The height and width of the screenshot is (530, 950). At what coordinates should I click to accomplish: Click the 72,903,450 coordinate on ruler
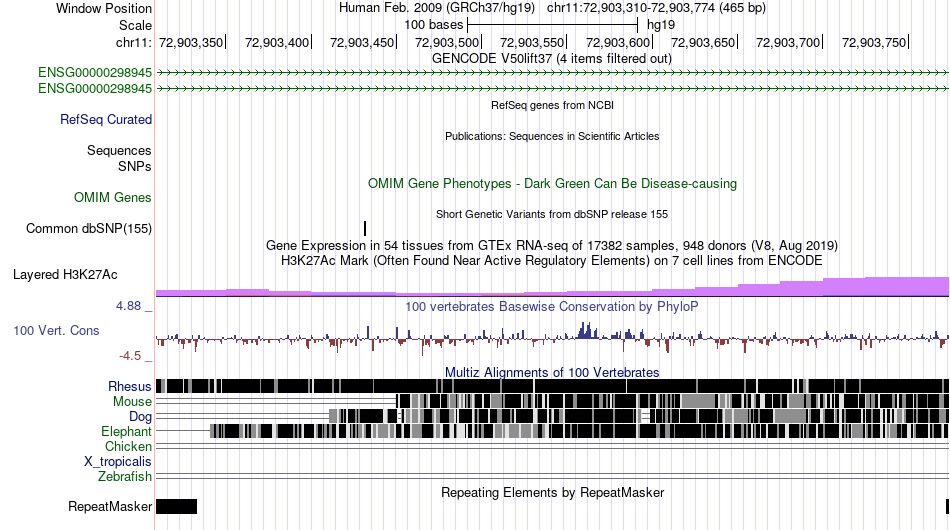pos(362,42)
